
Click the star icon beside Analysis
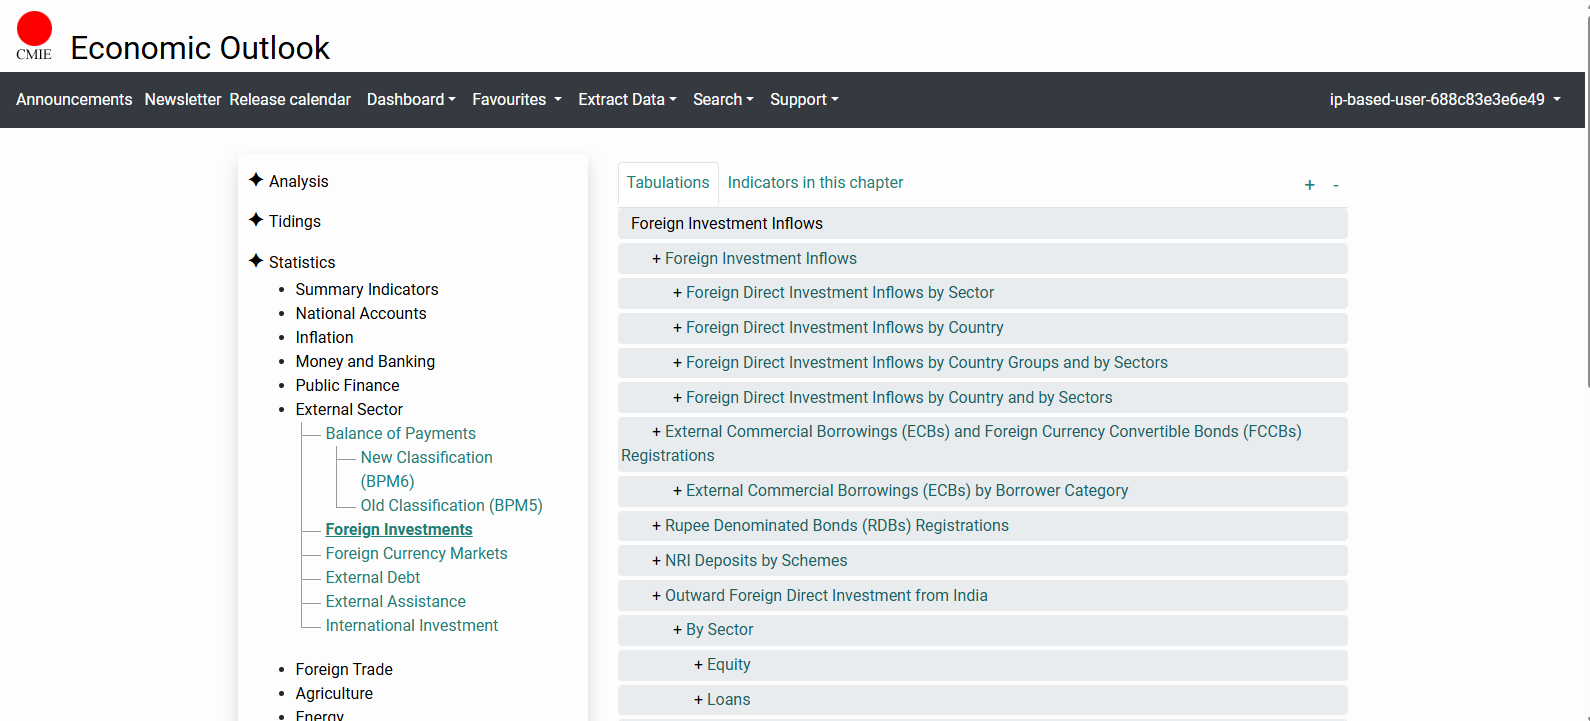click(256, 180)
